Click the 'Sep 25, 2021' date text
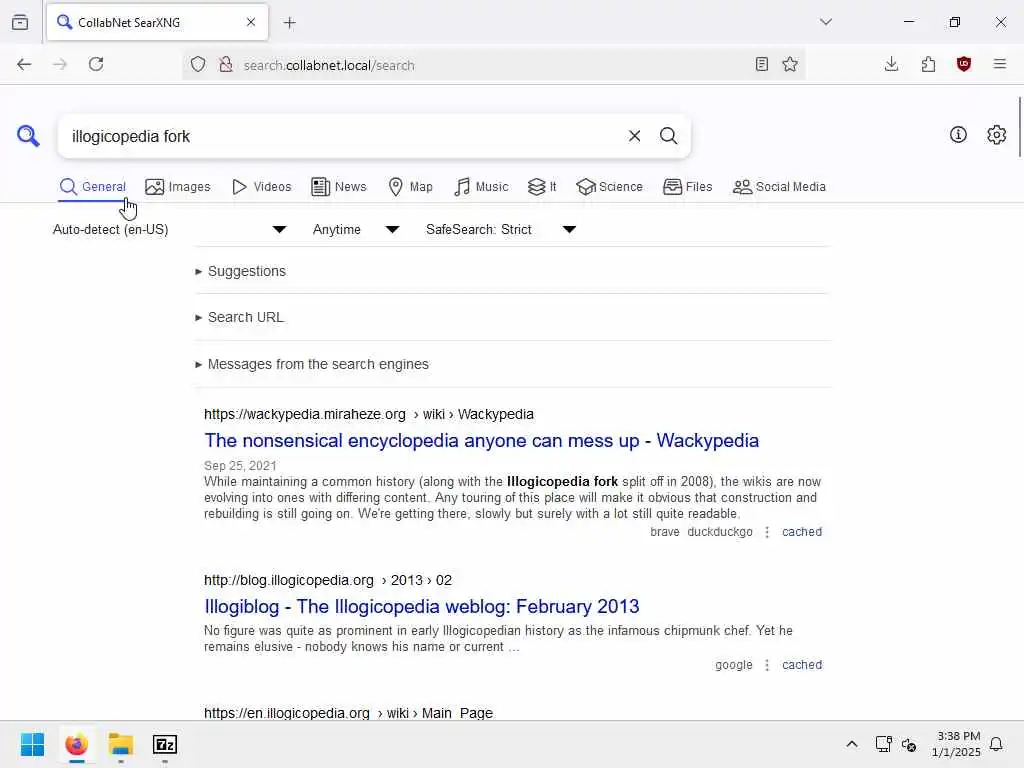Image resolution: width=1024 pixels, height=768 pixels. (x=240, y=466)
